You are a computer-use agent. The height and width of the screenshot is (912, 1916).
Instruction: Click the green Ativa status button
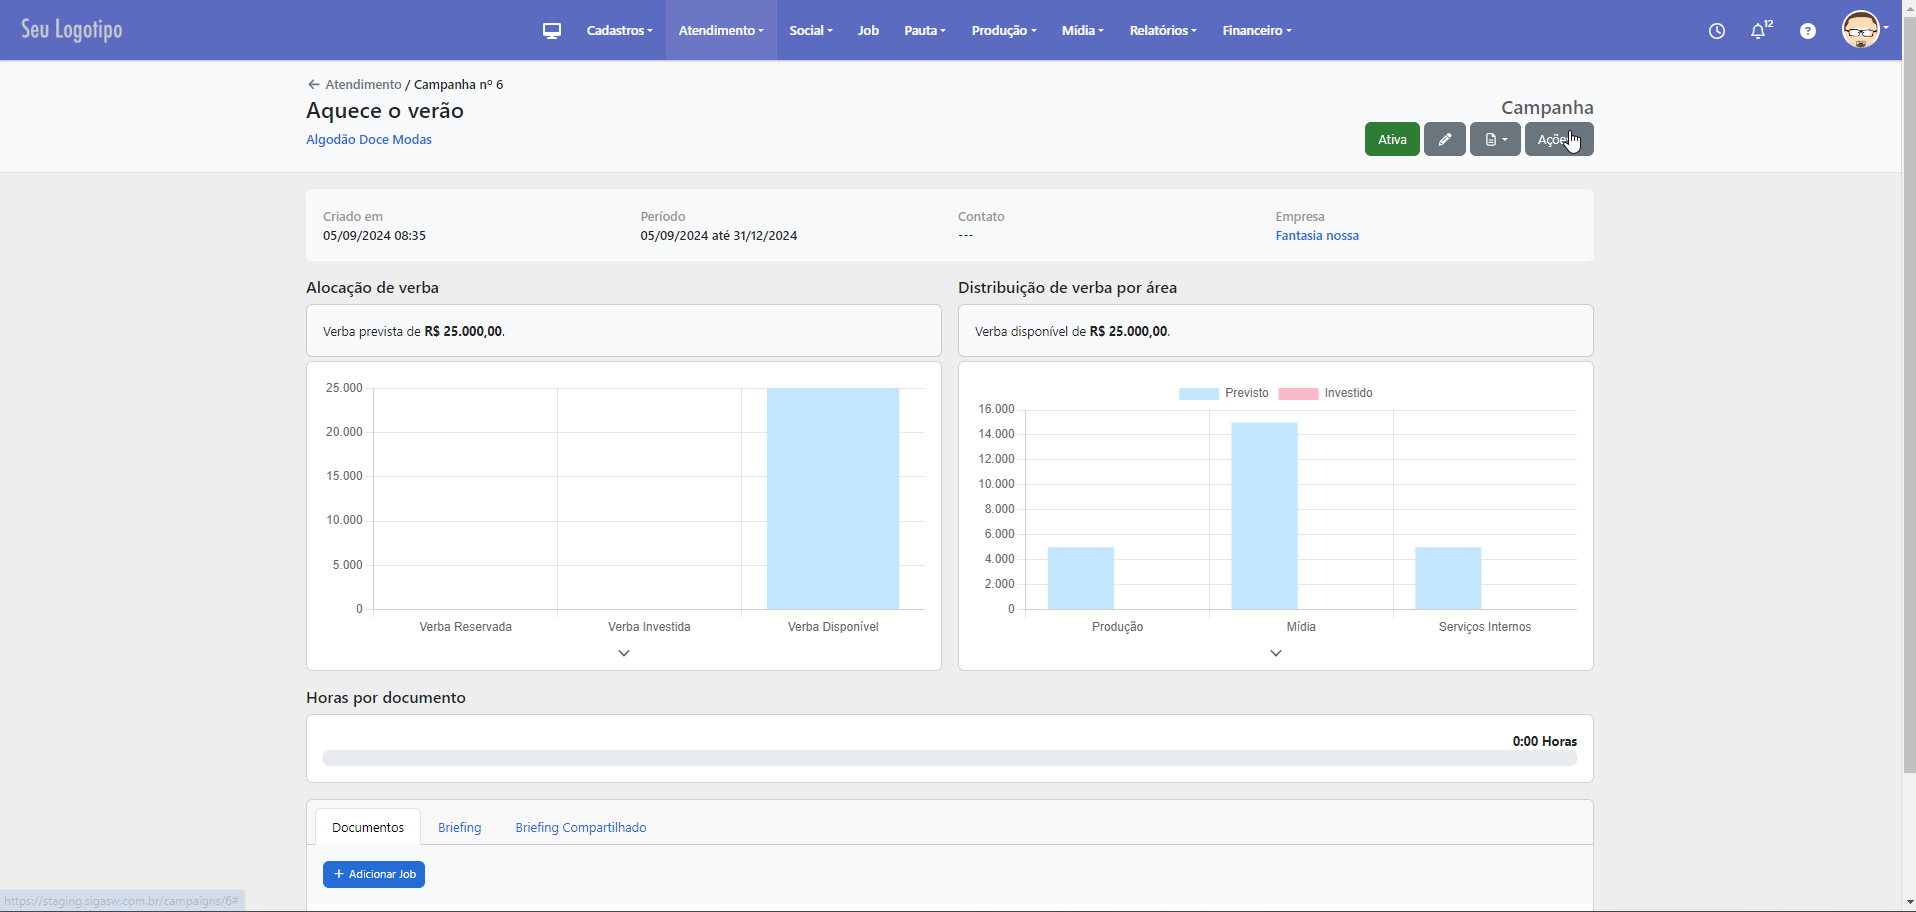coord(1391,140)
